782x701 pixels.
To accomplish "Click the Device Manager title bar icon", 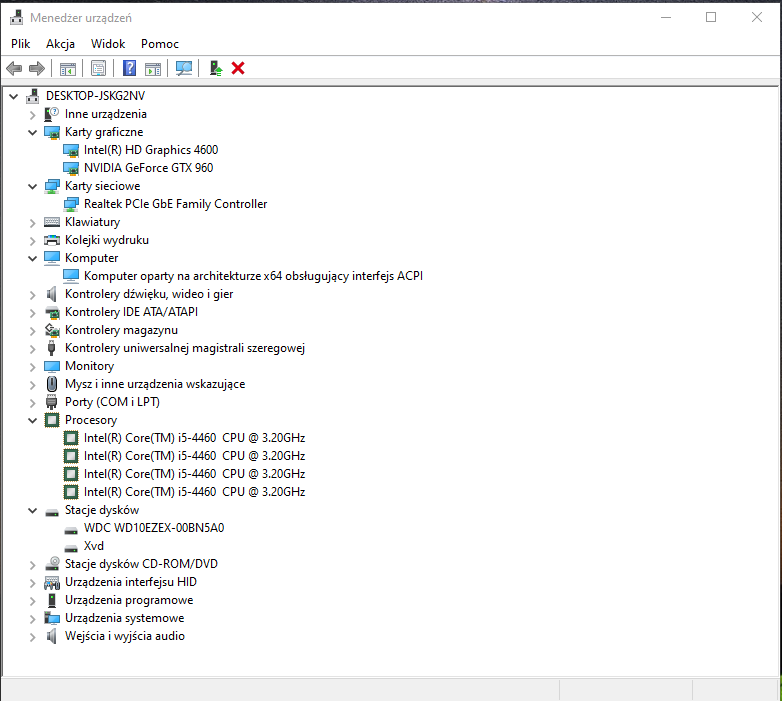I will click(16, 17).
